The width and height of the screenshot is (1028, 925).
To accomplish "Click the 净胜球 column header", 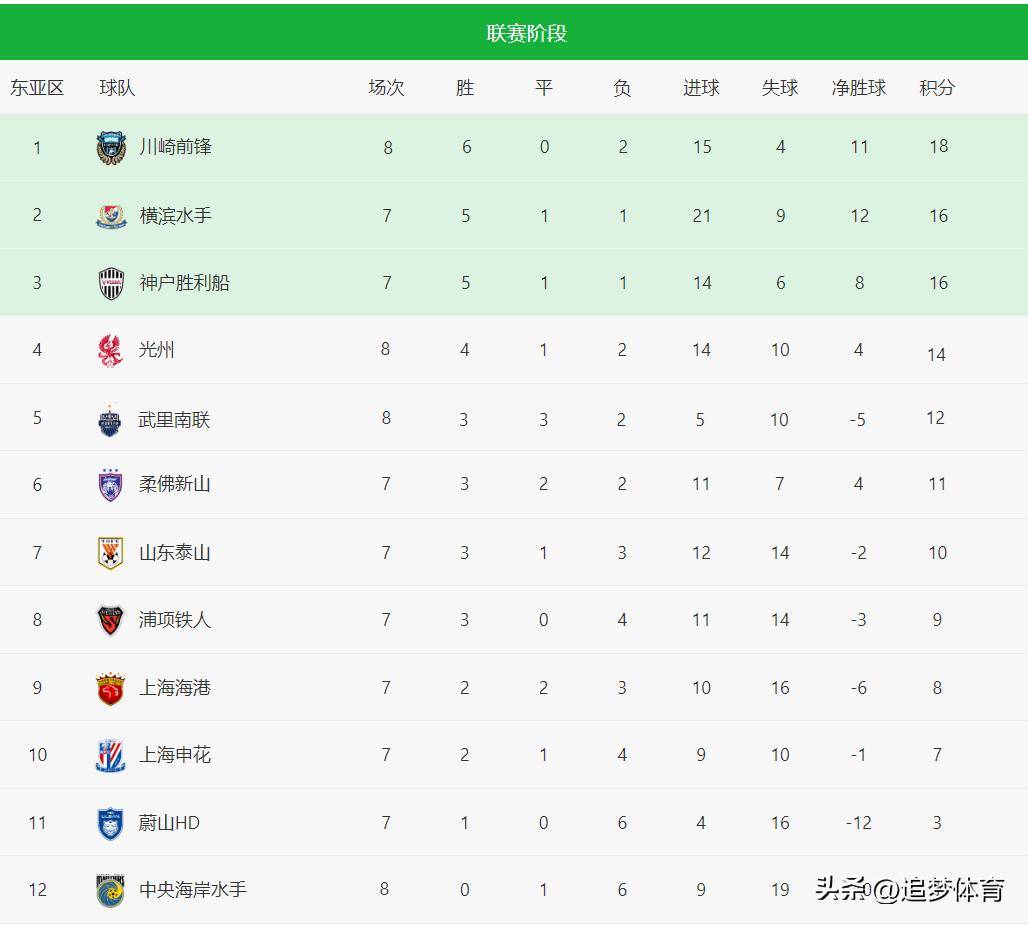I will (858, 88).
